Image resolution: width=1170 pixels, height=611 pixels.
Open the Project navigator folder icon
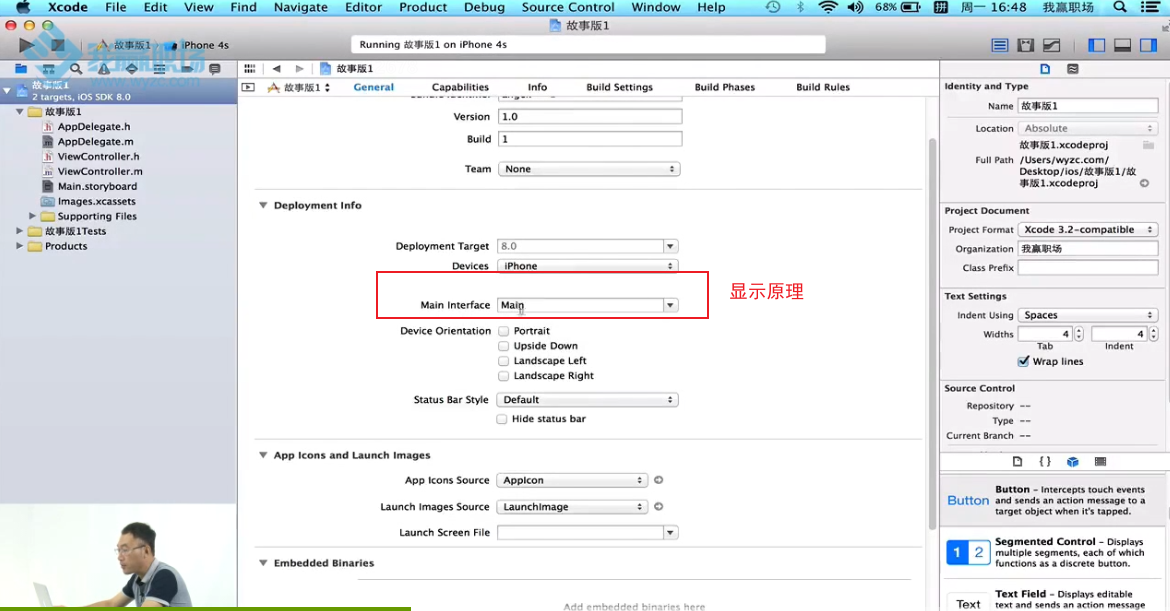coord(21,69)
